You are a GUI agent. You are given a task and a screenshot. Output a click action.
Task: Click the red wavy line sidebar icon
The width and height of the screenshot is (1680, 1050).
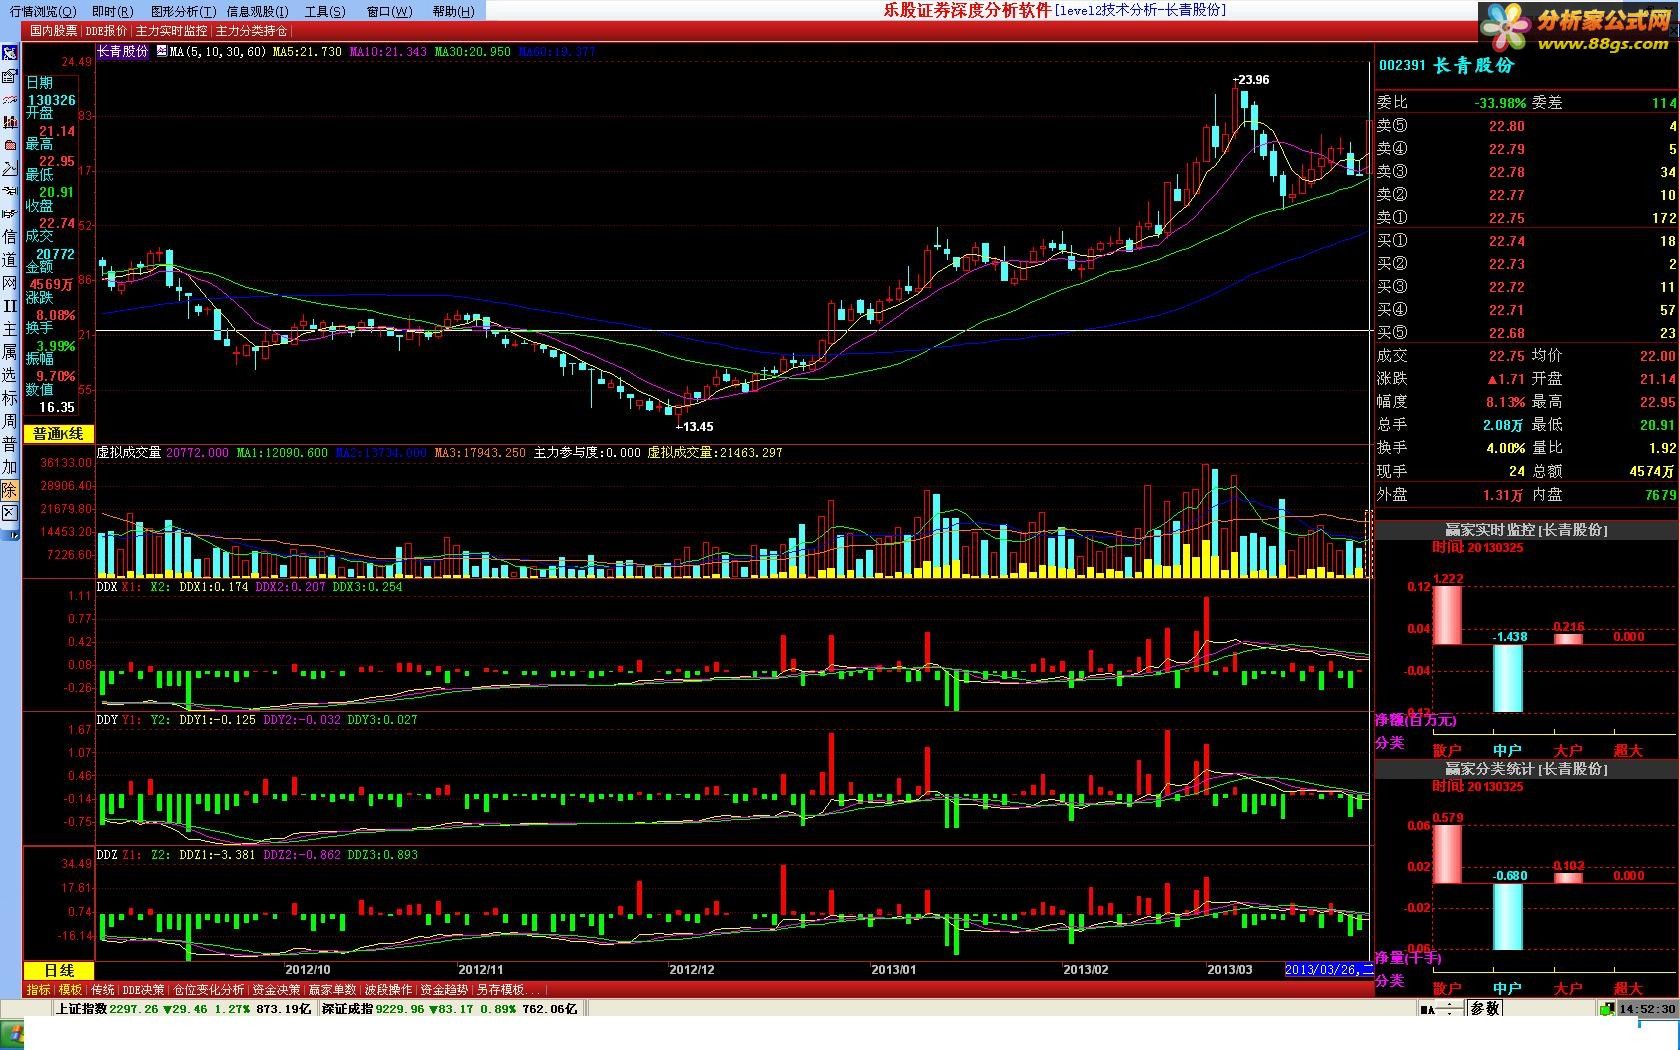pos(9,99)
